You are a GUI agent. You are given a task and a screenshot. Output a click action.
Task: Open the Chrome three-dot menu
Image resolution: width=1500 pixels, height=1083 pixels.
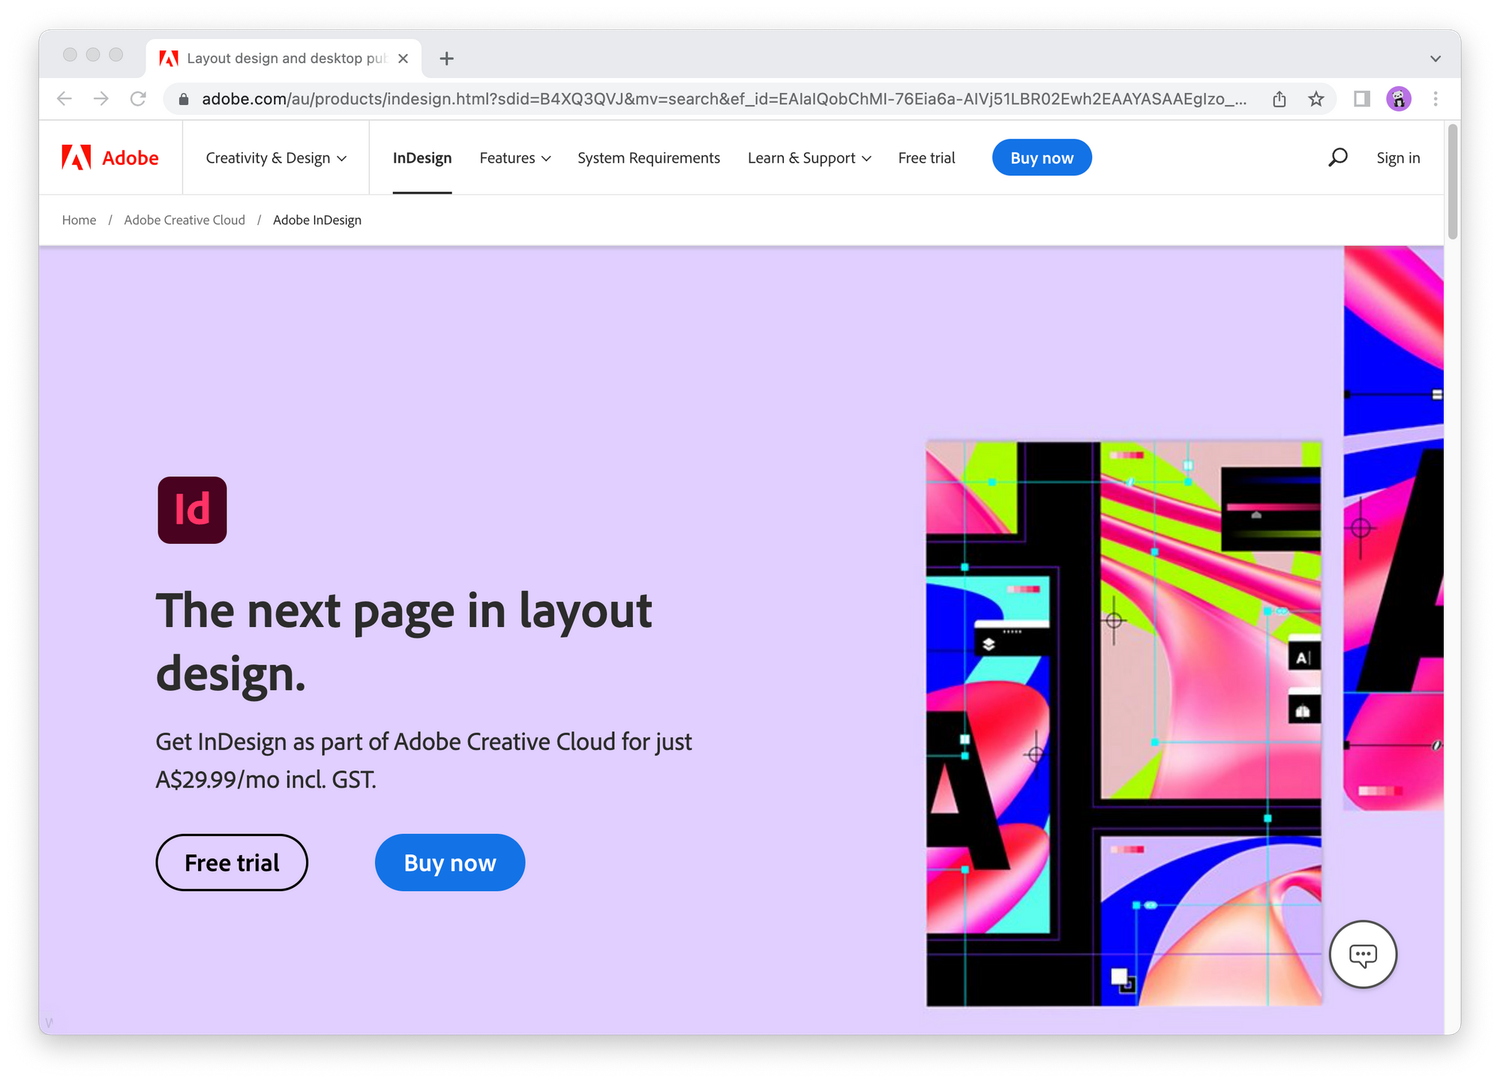point(1436,99)
